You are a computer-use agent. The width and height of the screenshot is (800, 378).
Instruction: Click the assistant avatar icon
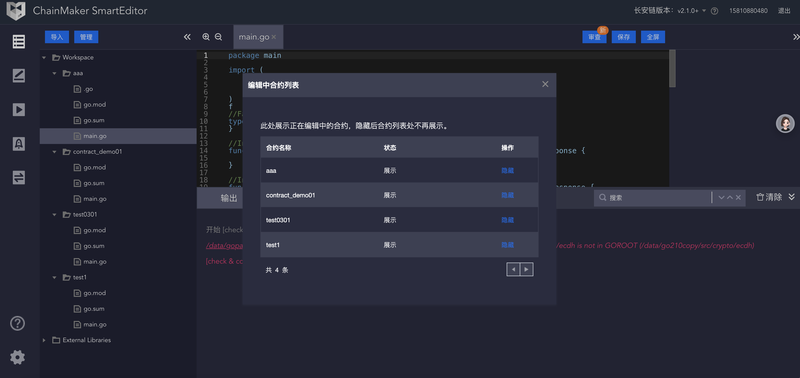pos(785,123)
